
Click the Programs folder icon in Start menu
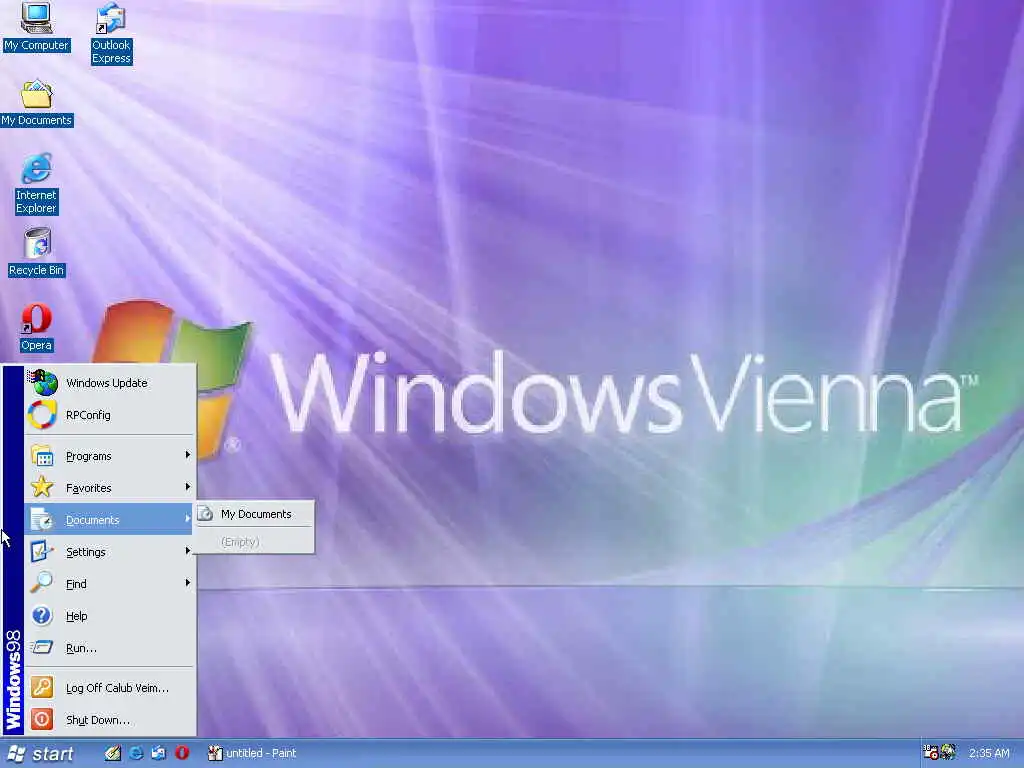coord(42,455)
